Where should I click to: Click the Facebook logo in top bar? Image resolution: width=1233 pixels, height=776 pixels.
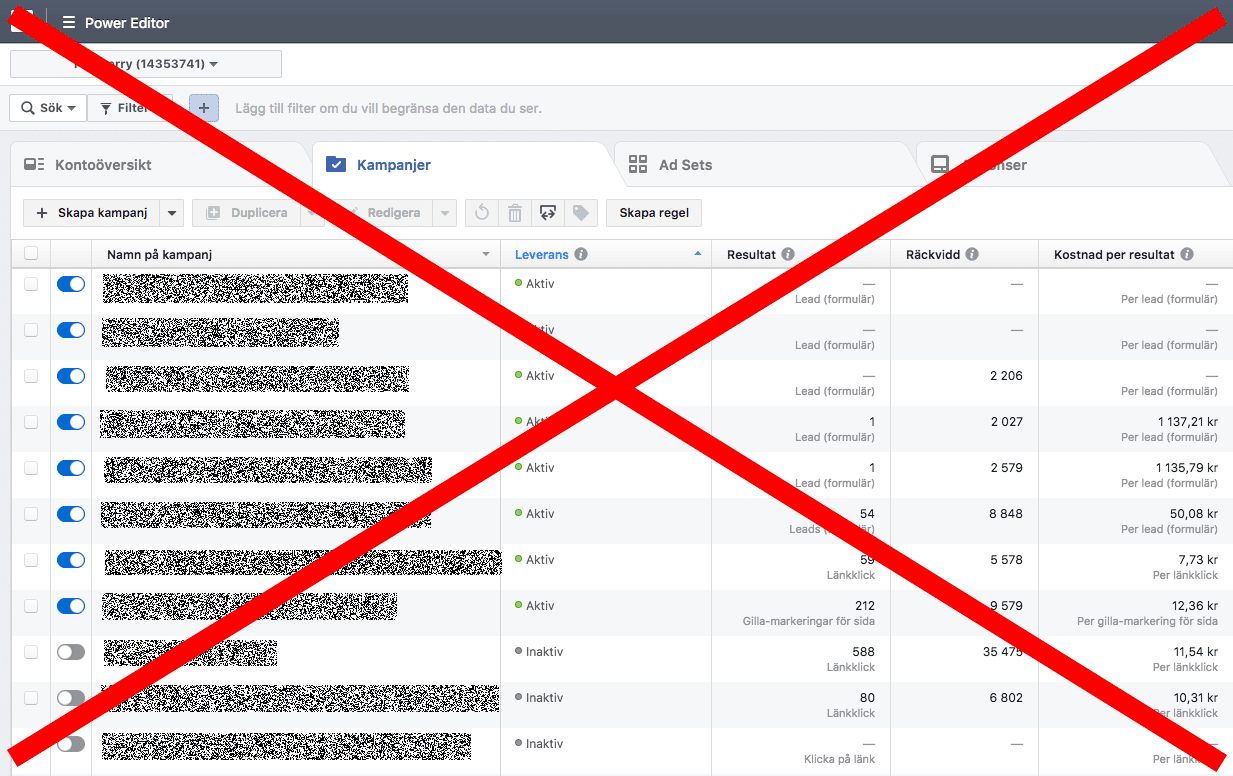click(x=22, y=21)
